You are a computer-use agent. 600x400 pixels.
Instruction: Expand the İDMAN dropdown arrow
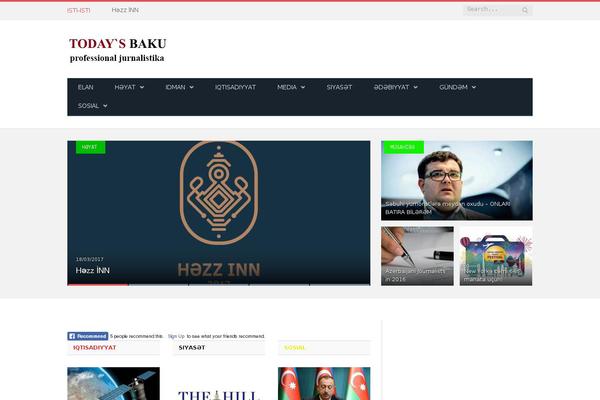click(x=192, y=88)
